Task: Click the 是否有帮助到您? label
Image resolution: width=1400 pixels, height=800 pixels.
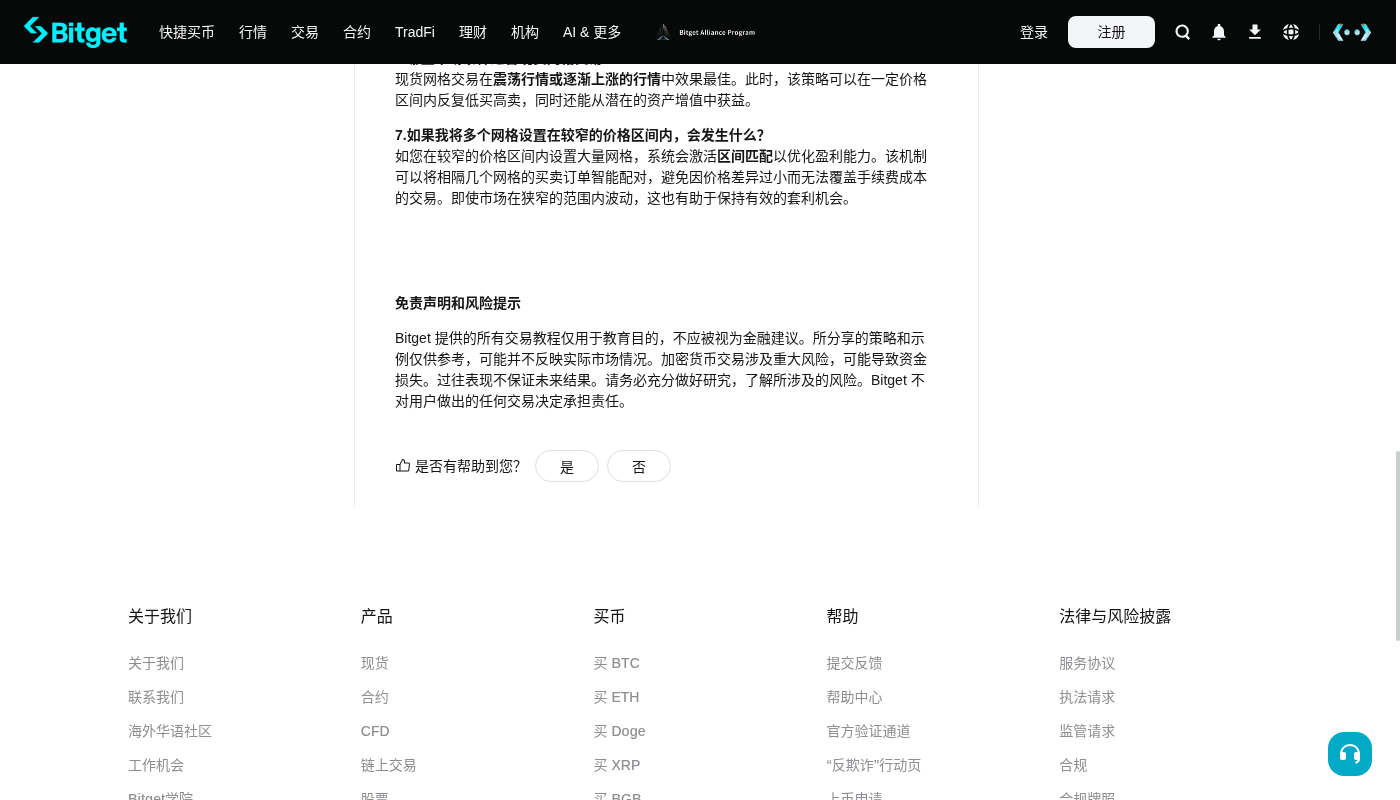Action: 467,466
